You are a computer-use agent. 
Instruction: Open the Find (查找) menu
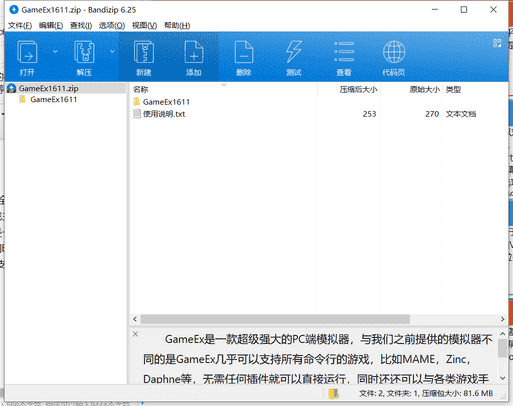click(81, 26)
